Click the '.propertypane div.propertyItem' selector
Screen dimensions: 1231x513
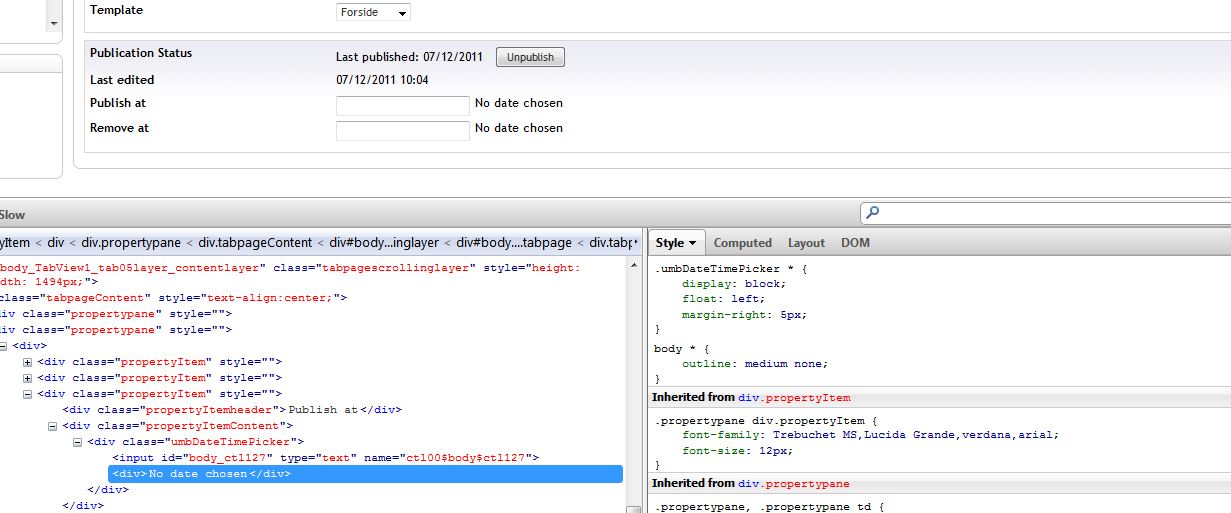(x=758, y=421)
